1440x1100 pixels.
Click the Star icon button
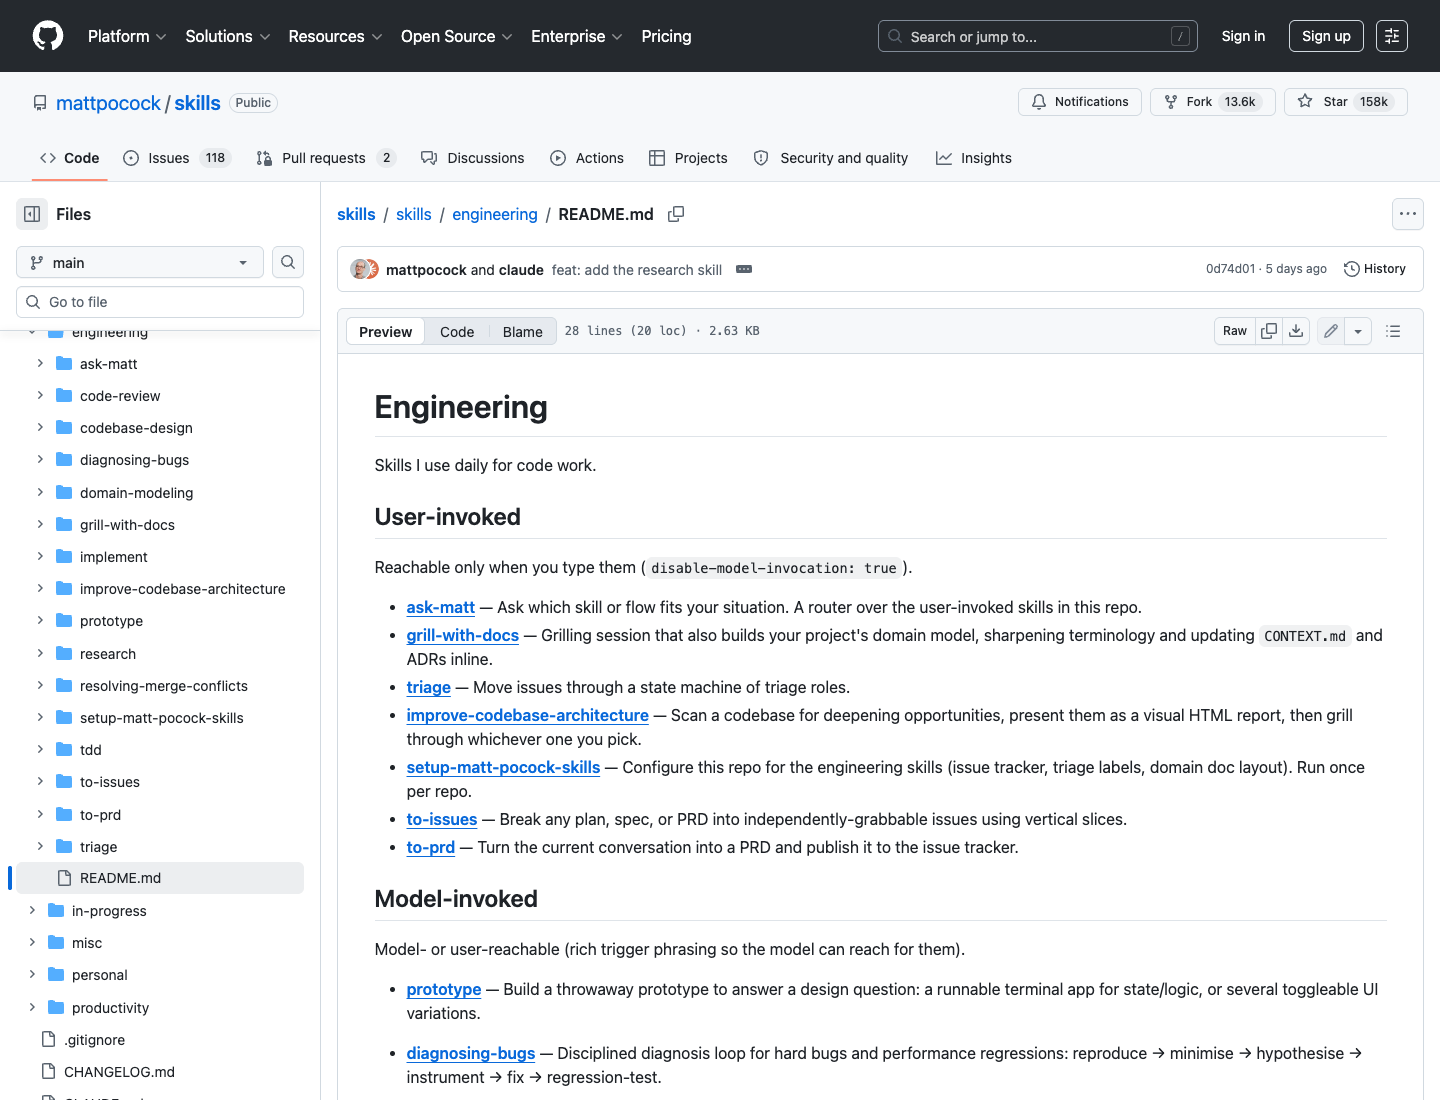click(x=1346, y=102)
